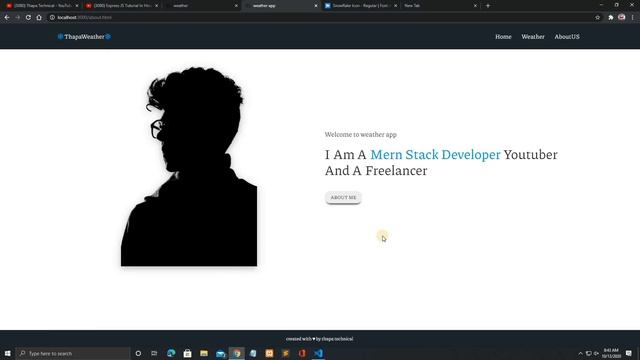Click the Chrome icon on the taskbar
The height and width of the screenshot is (360, 640).
[x=237, y=353]
